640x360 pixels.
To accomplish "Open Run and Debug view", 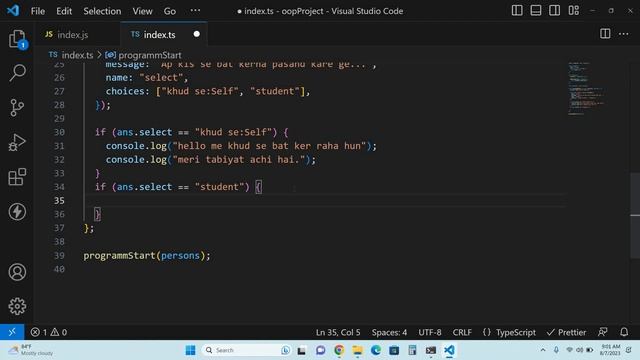I will (x=17, y=142).
